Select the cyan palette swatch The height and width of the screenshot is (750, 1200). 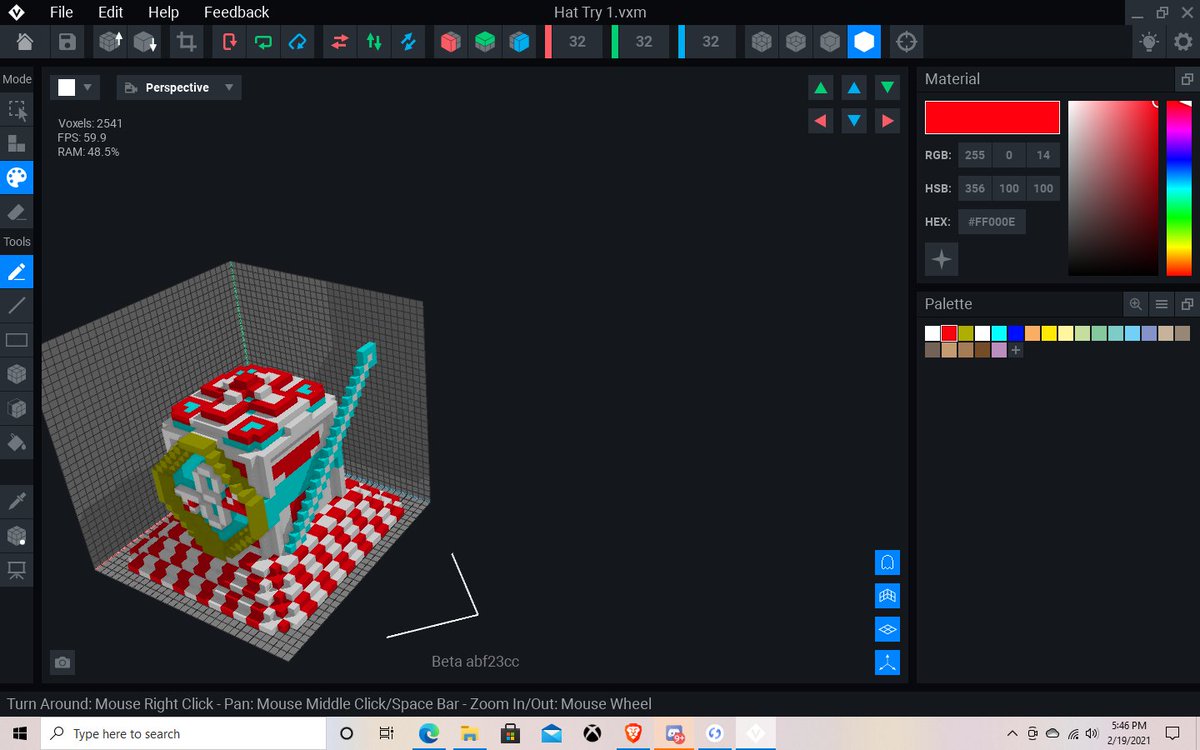tap(999, 333)
